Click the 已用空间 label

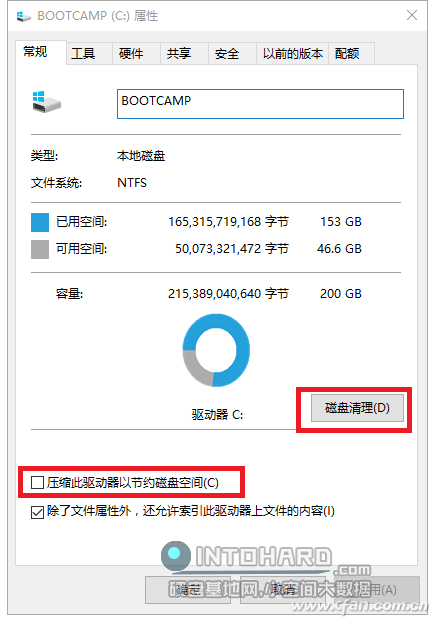click(82, 222)
